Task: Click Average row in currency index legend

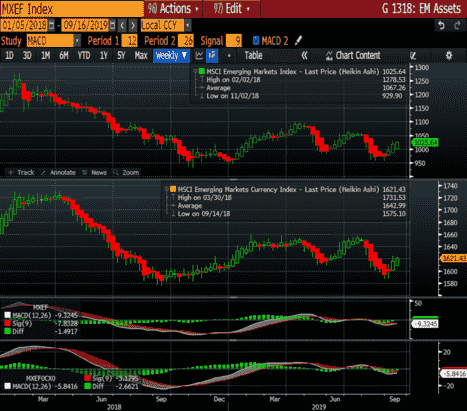Action: pyautogui.click(x=190, y=206)
